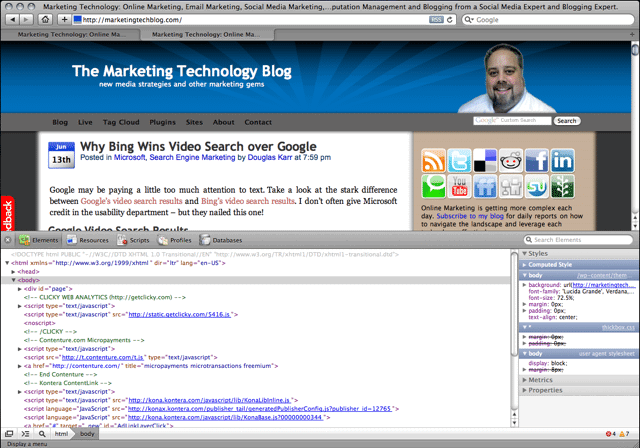Click the browser Google search field

[x=548, y=20]
